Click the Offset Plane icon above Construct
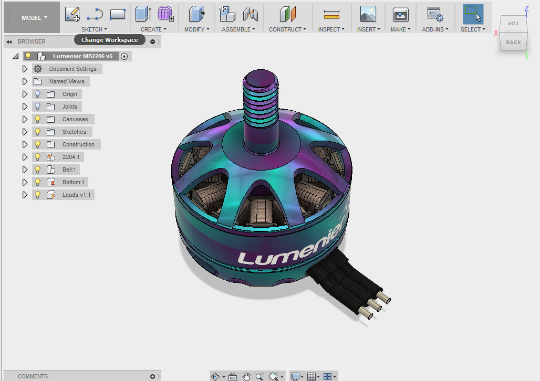Image resolution: width=540 pixels, height=381 pixels. (288, 14)
